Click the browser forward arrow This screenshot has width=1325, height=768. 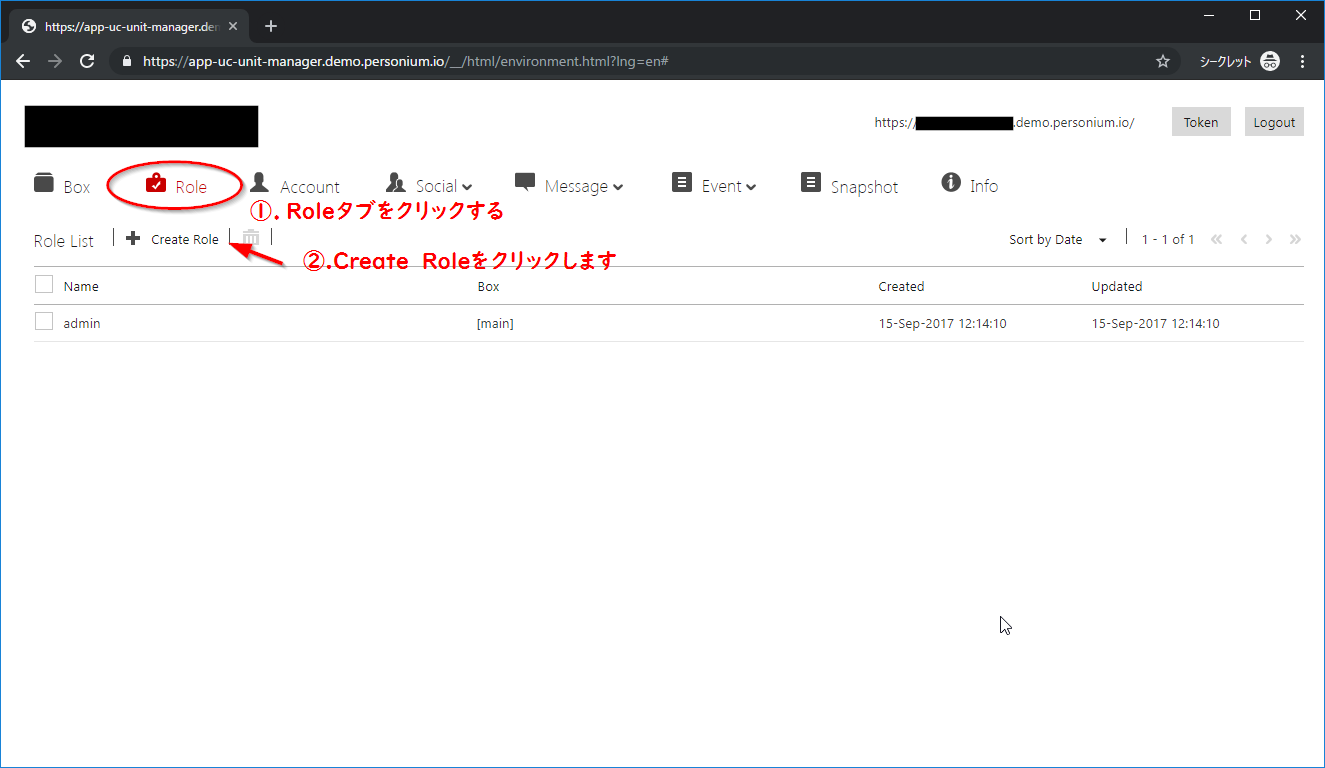[x=55, y=61]
